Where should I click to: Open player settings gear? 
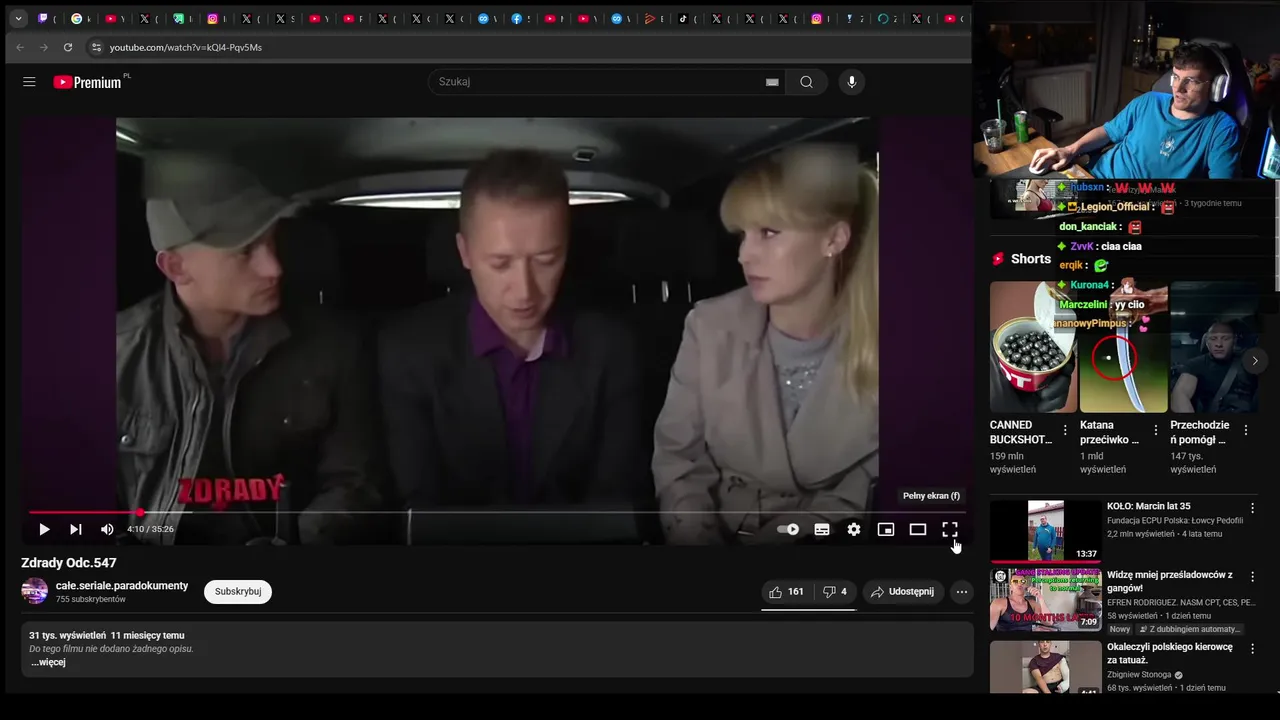854,529
